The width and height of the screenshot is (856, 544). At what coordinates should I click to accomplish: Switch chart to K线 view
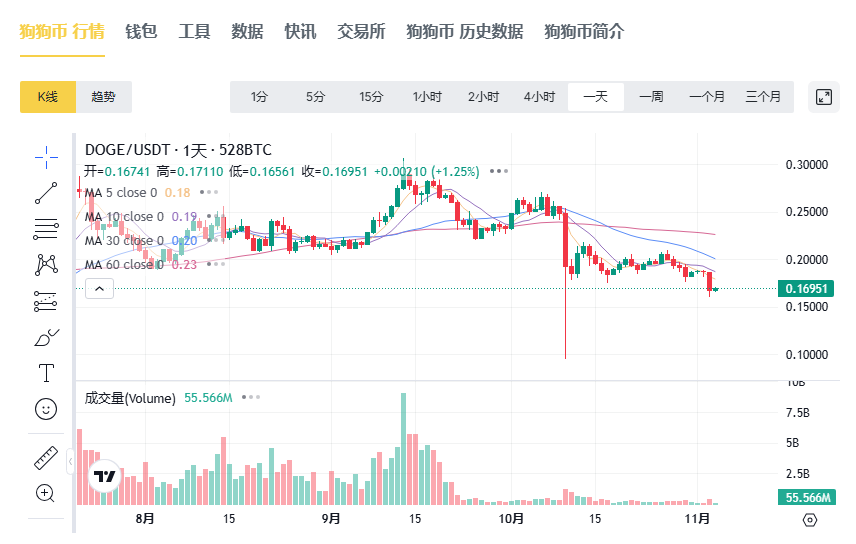(x=48, y=97)
